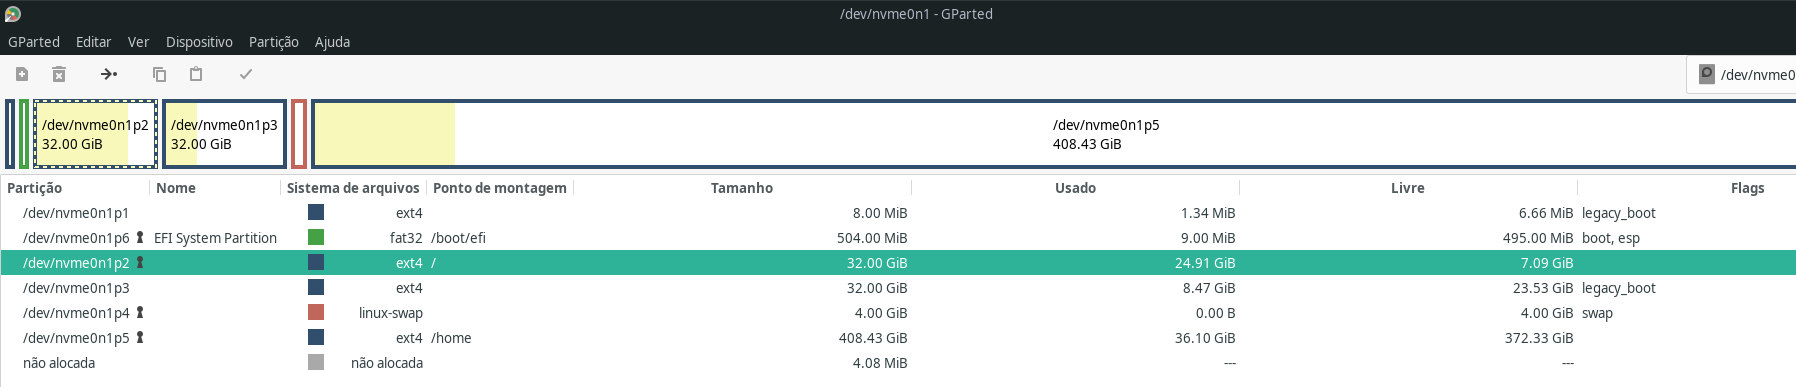Open the Dispositivo menu
The width and height of the screenshot is (1796, 387).
(x=199, y=42)
